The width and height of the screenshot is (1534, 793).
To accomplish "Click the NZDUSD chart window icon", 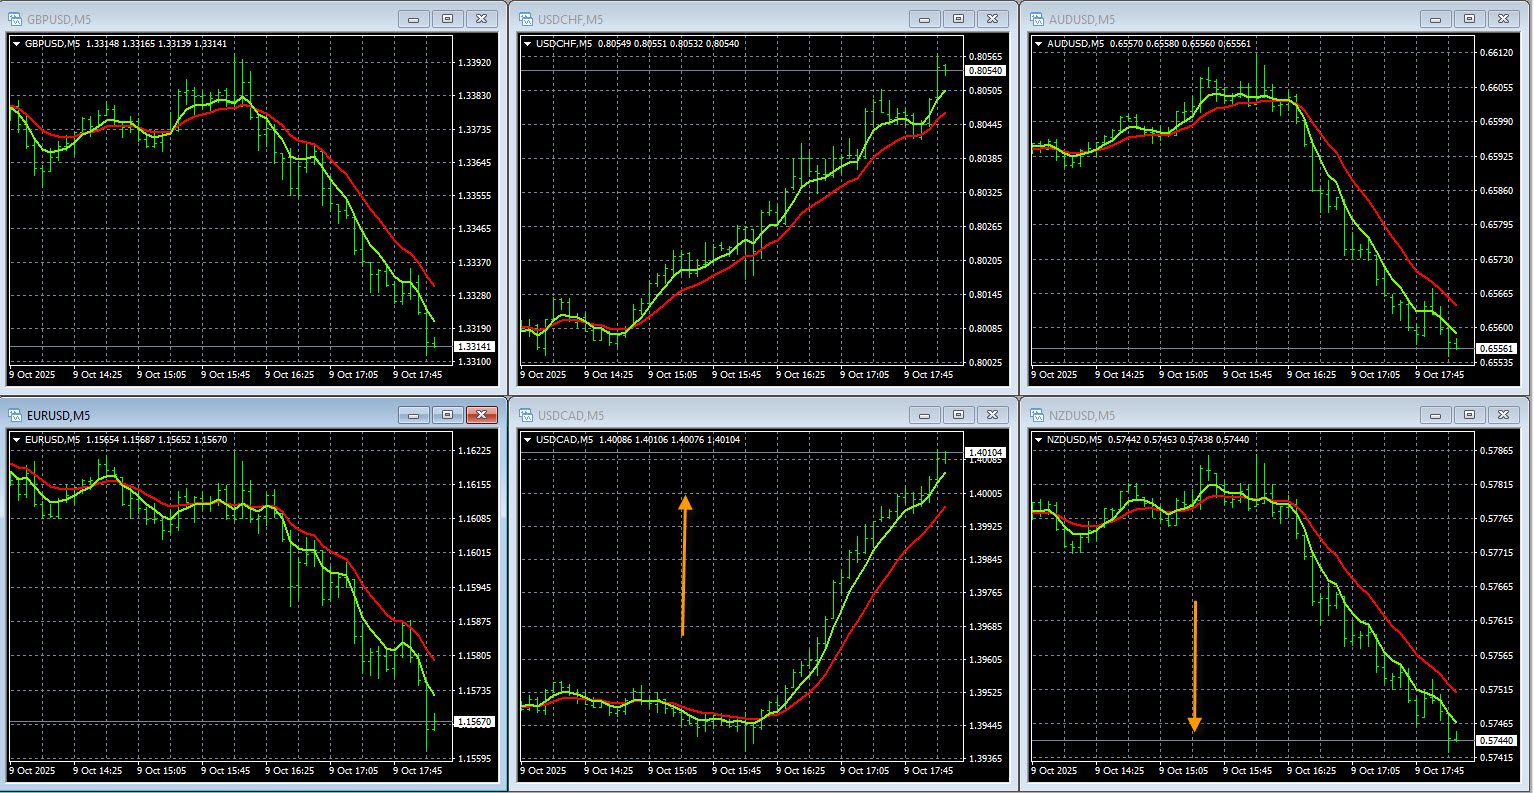I will pos(1036,415).
